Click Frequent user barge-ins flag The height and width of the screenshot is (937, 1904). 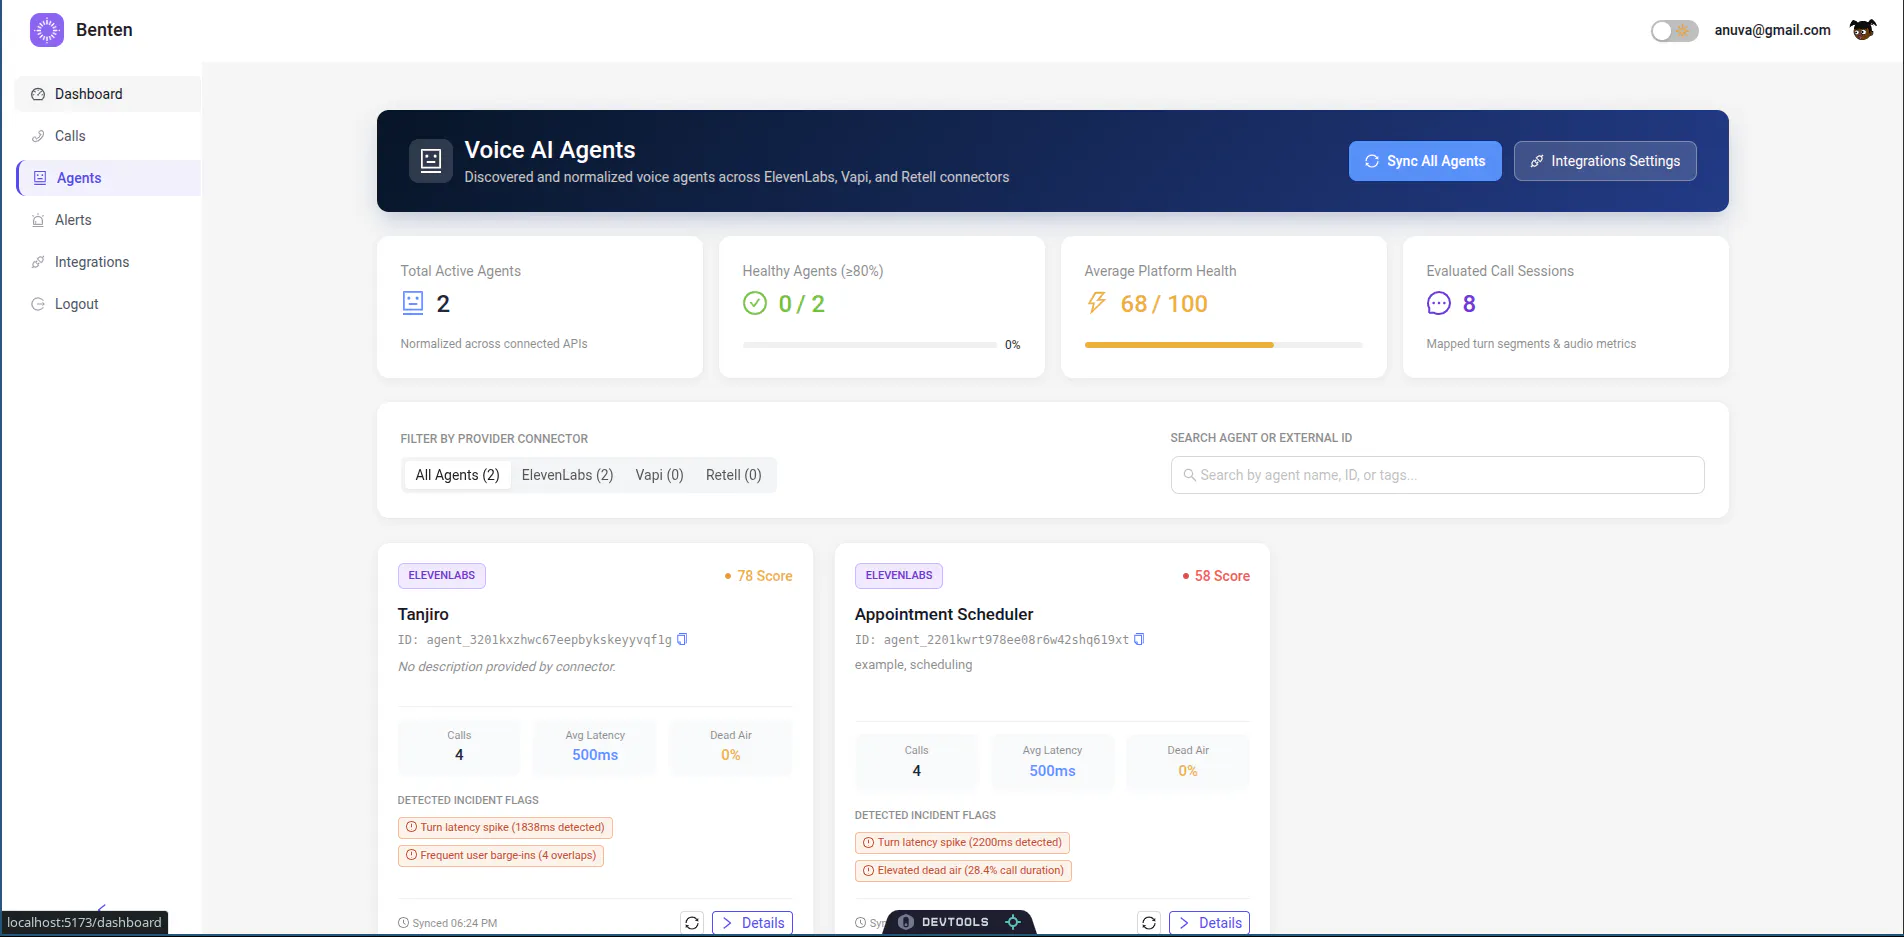point(501,855)
